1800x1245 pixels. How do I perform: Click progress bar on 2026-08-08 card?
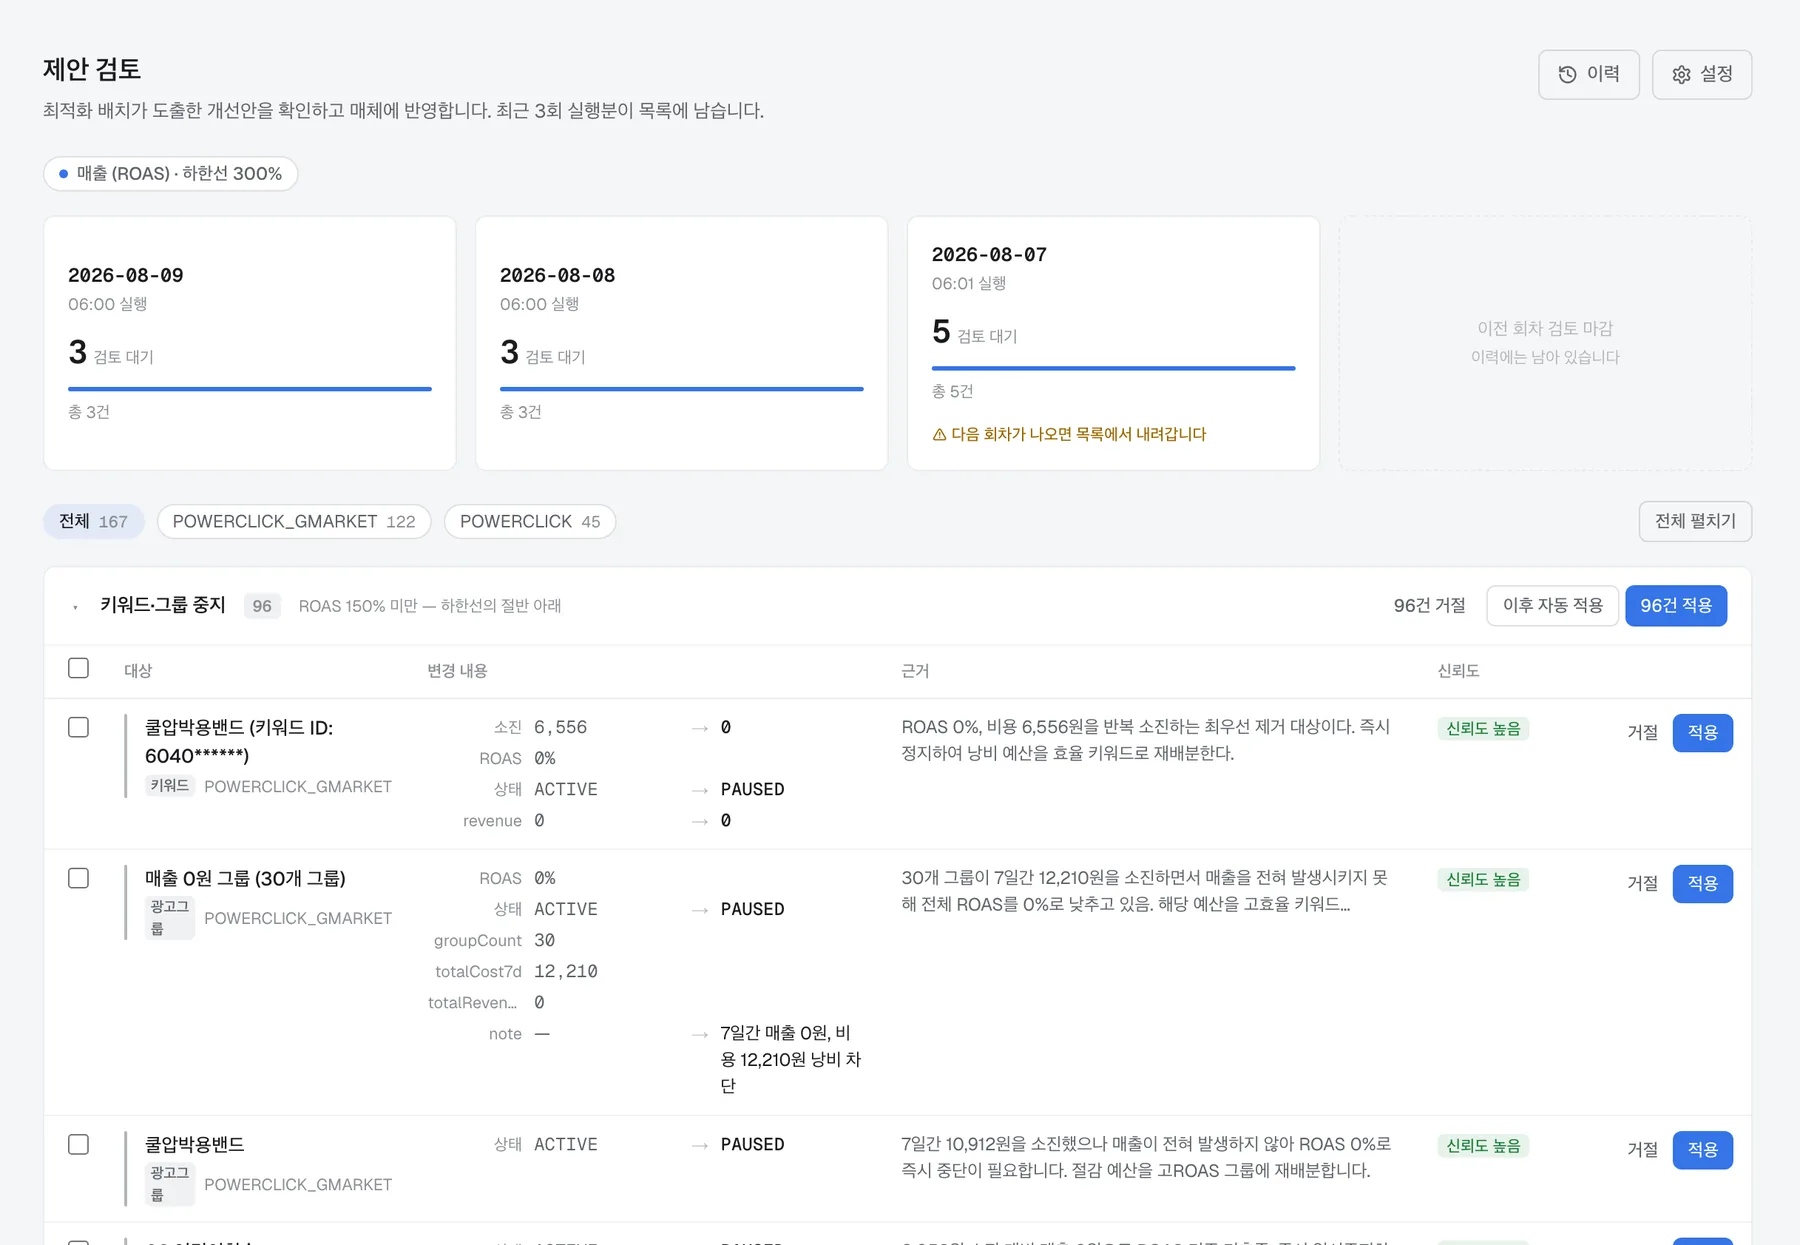pos(681,388)
